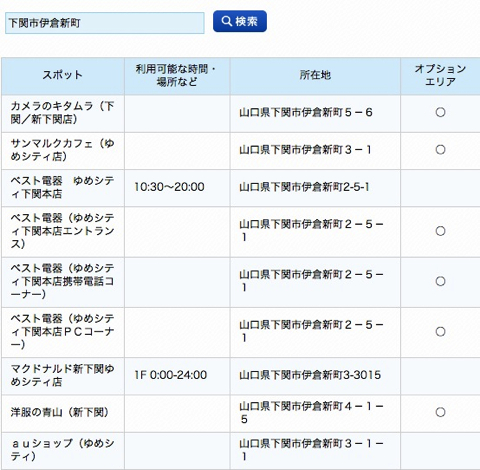The image size is (480, 470).
Task: Click address 山口県下関市伊倉新町4-1-5
Action: coord(311,413)
